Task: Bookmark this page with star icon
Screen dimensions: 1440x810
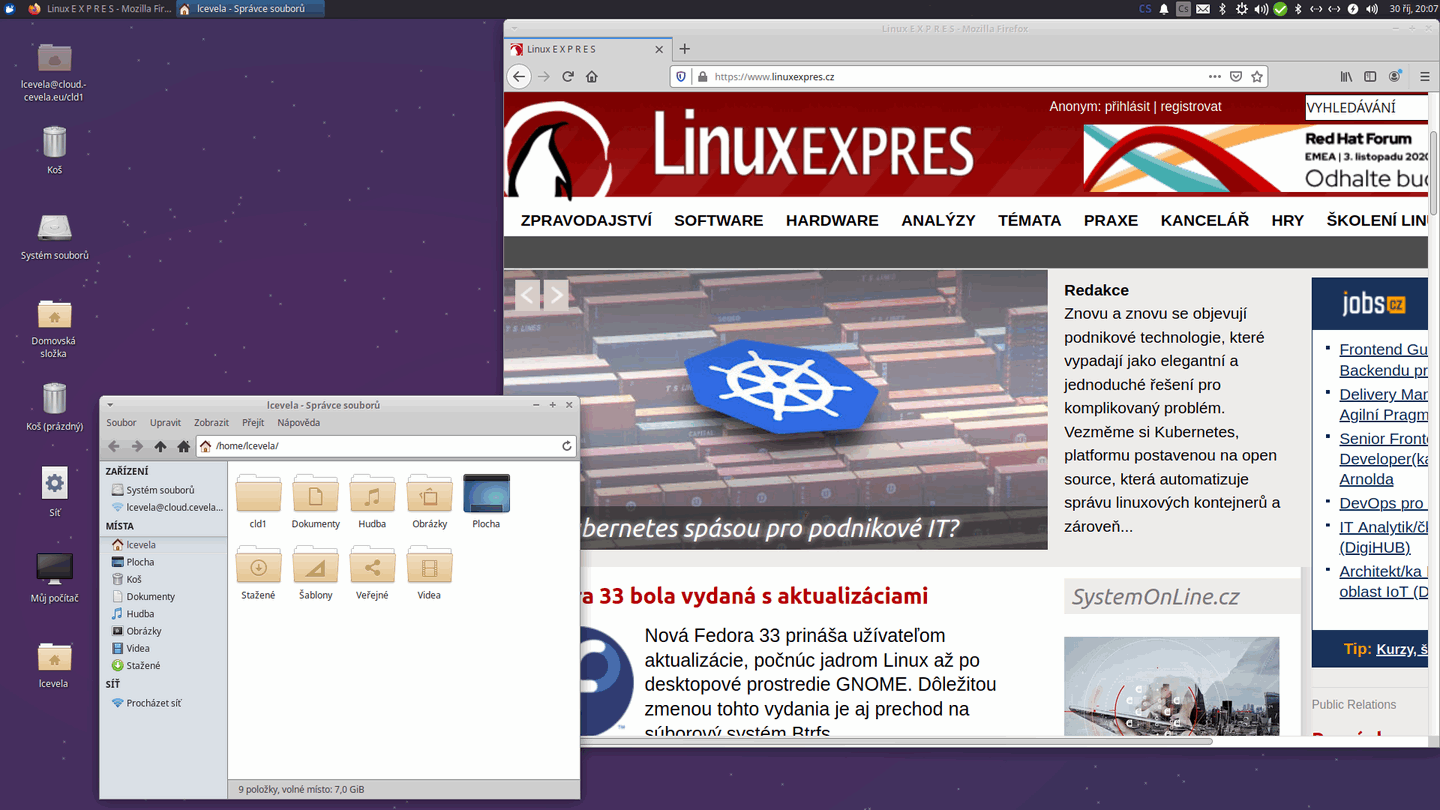Action: pyautogui.click(x=1257, y=76)
